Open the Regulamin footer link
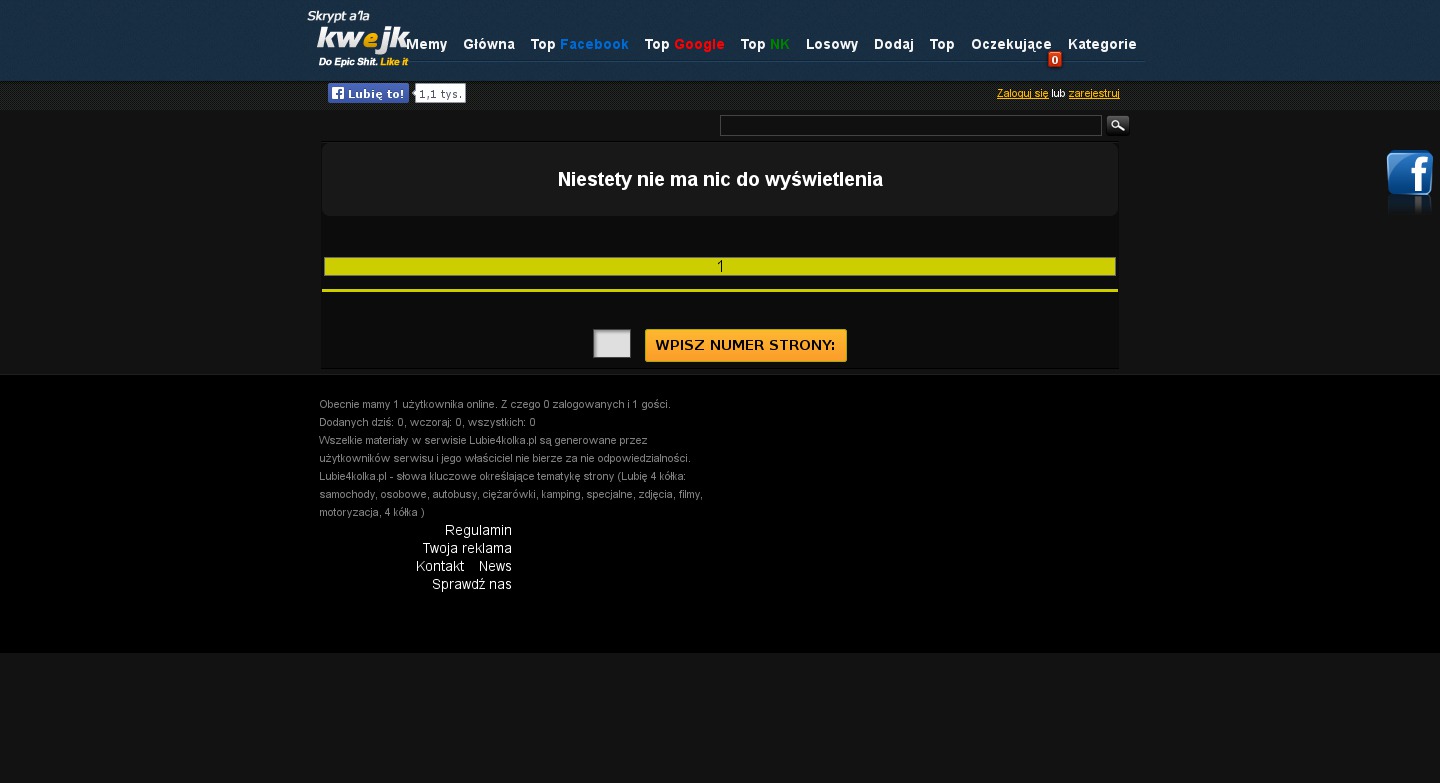Viewport: 1440px width, 783px height. pyautogui.click(x=478, y=530)
